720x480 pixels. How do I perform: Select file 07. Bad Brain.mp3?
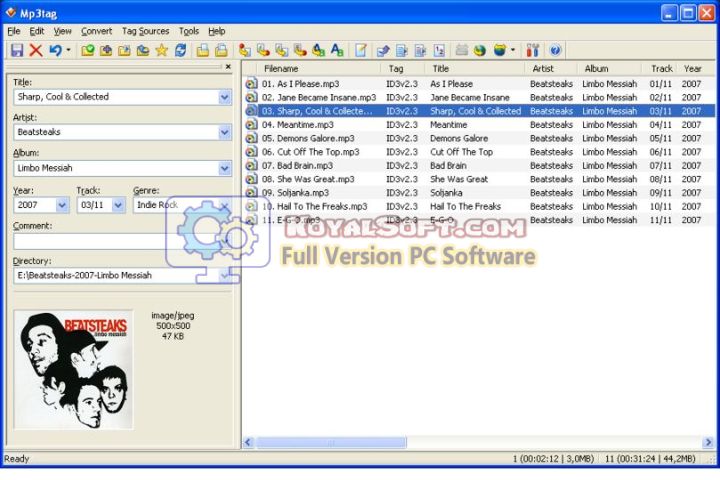(x=297, y=165)
